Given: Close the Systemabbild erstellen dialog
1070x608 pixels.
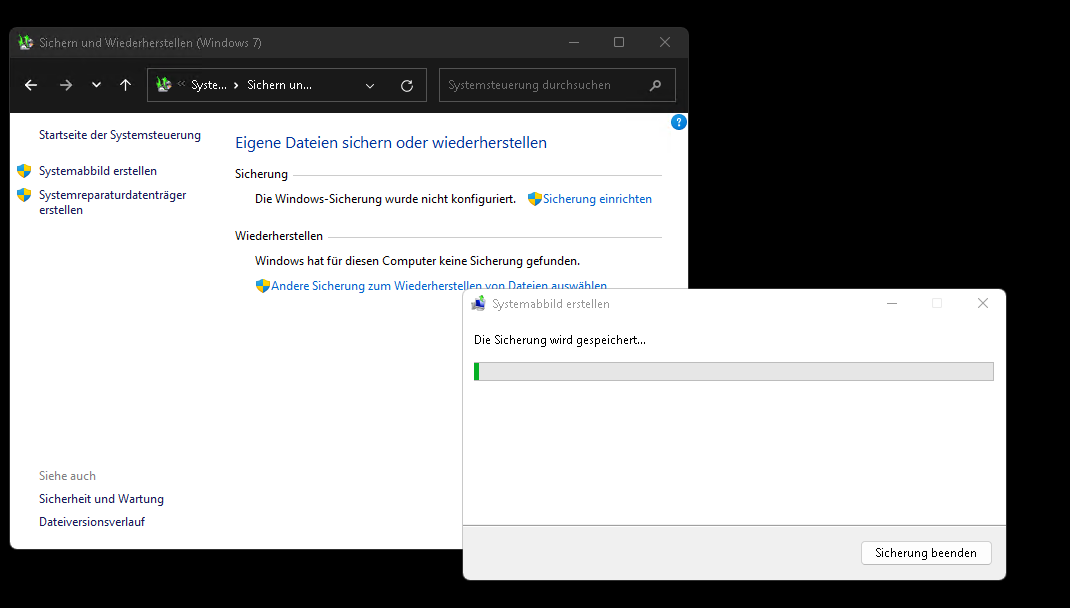Looking at the screenshot, I should coord(983,303).
